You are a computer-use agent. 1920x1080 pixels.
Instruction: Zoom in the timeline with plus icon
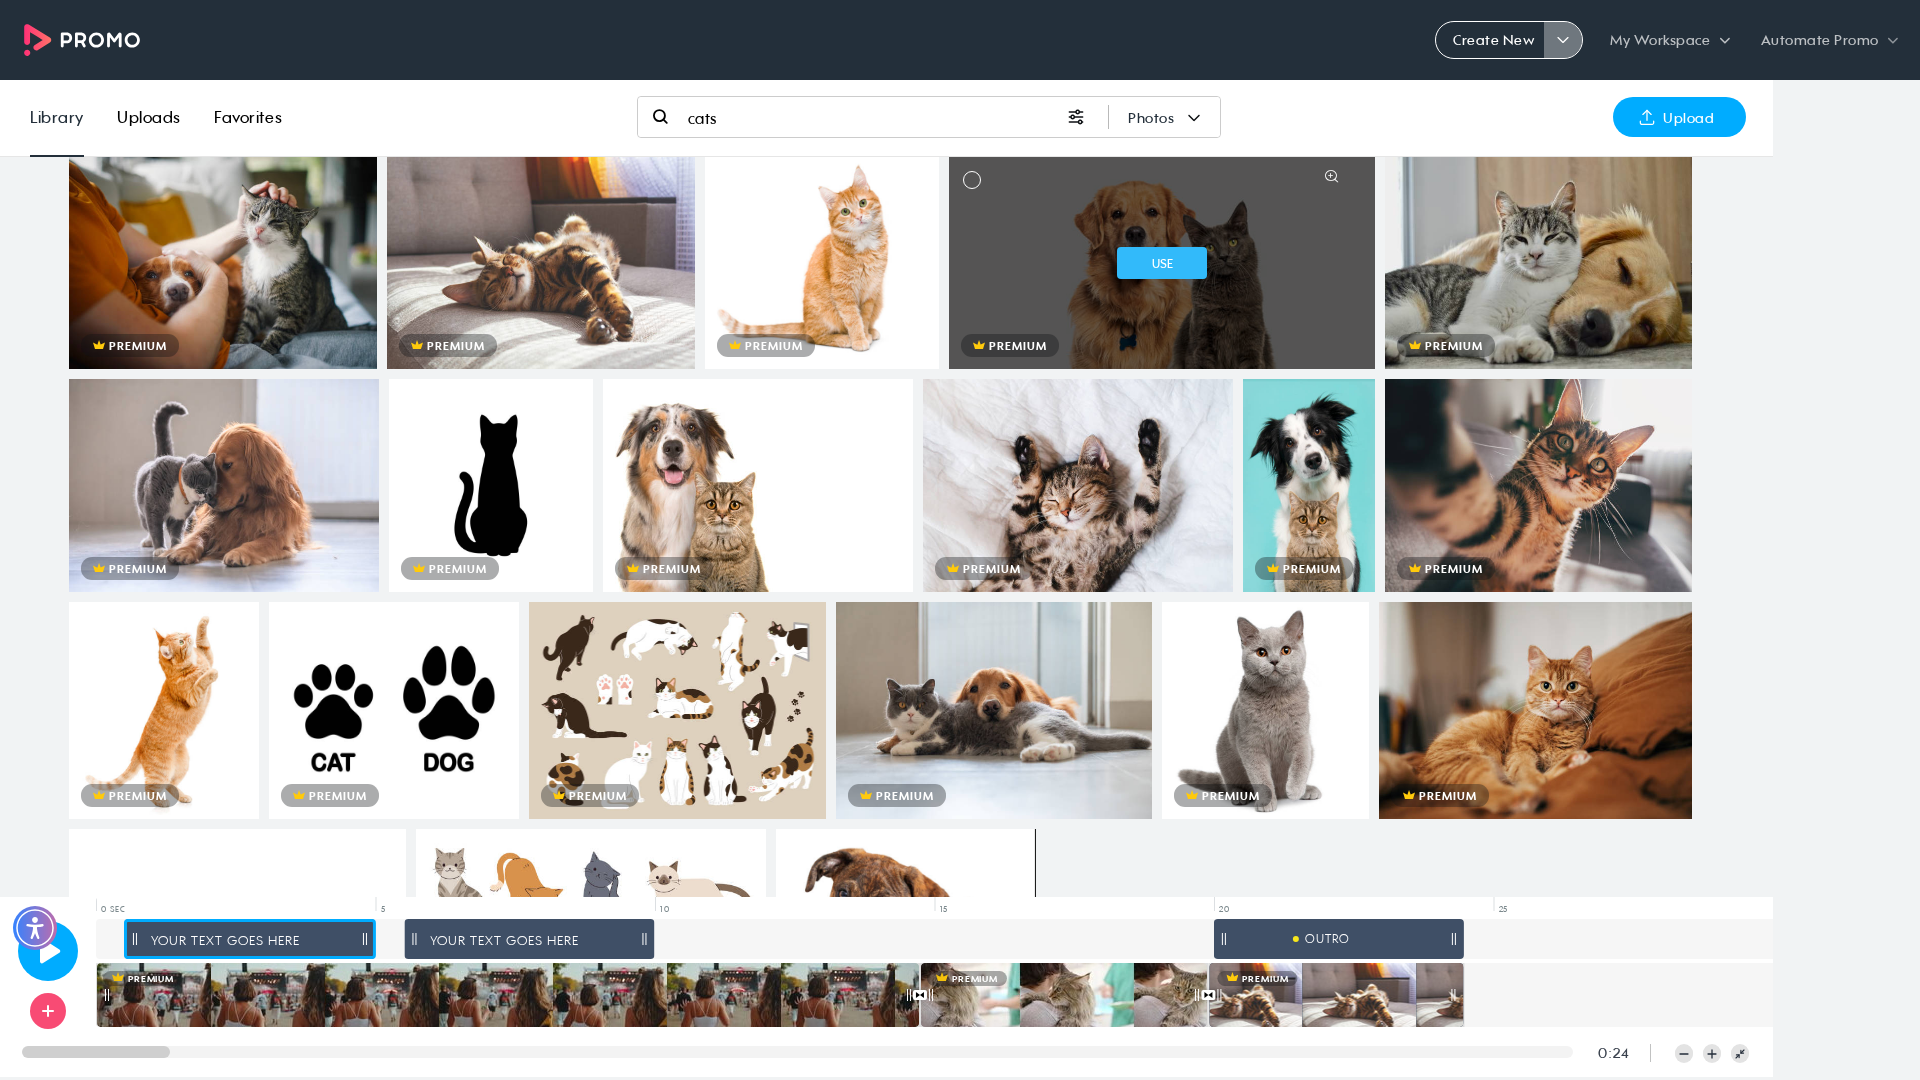tap(1712, 1053)
